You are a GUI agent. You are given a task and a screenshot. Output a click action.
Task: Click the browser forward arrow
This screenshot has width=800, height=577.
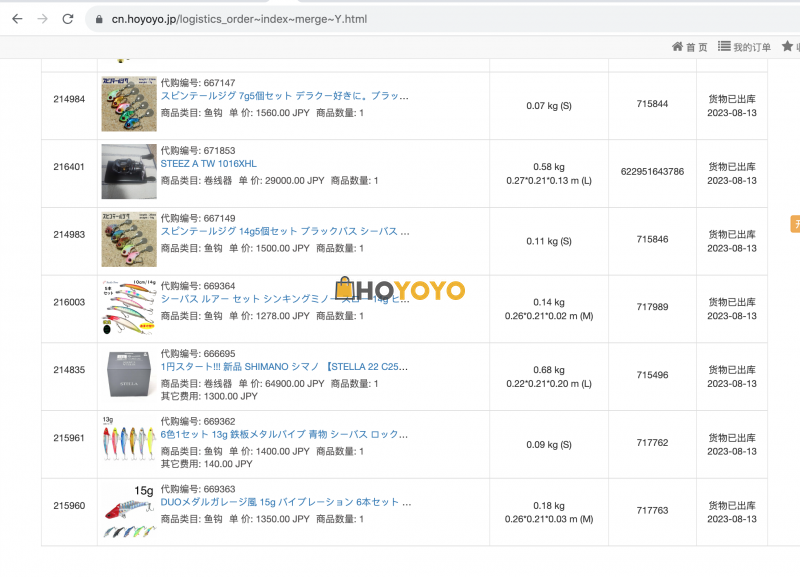(42, 19)
